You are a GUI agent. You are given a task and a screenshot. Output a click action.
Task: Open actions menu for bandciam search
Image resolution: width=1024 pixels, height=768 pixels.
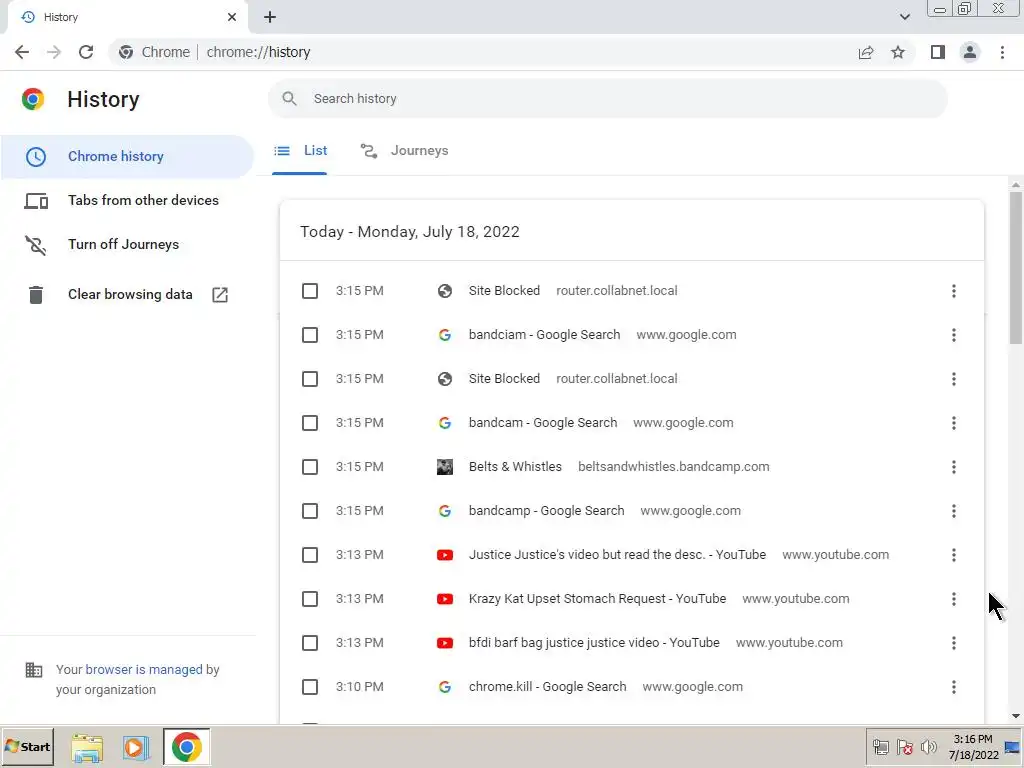click(953, 335)
